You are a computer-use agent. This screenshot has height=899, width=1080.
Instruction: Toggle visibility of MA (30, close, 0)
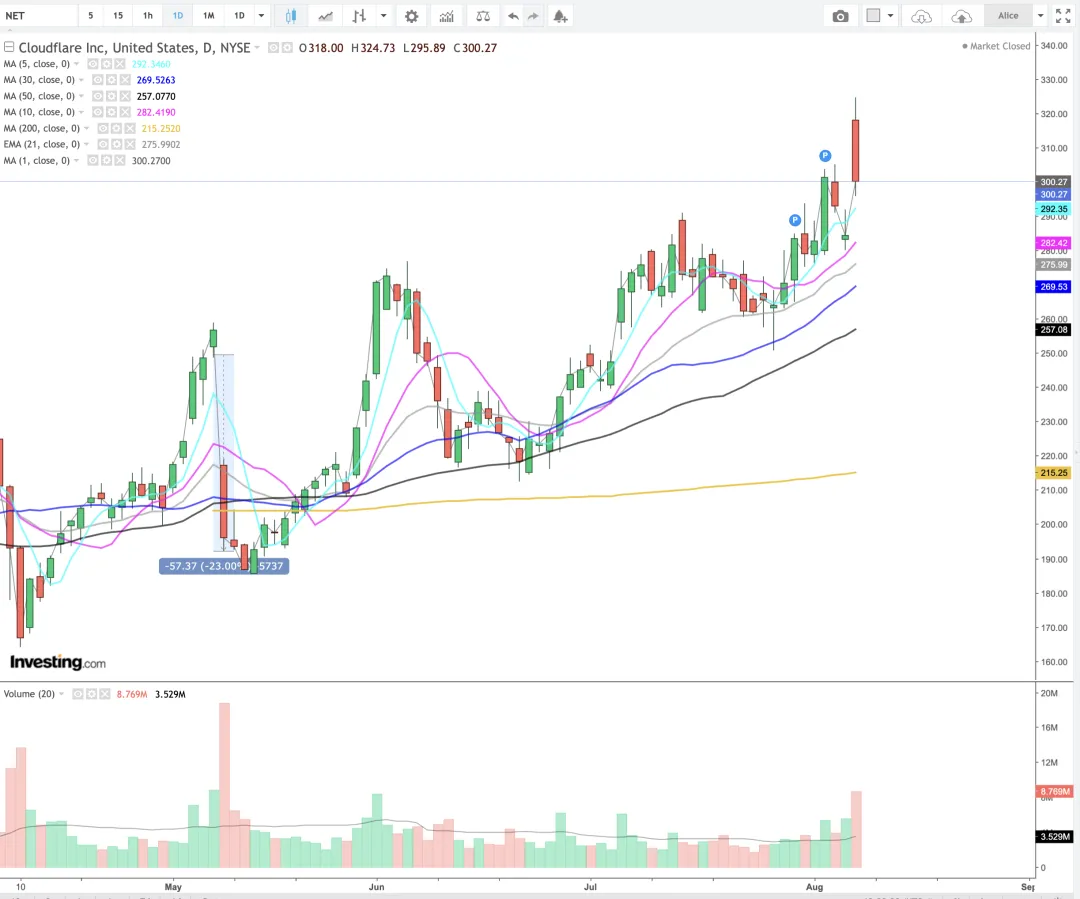pos(98,80)
